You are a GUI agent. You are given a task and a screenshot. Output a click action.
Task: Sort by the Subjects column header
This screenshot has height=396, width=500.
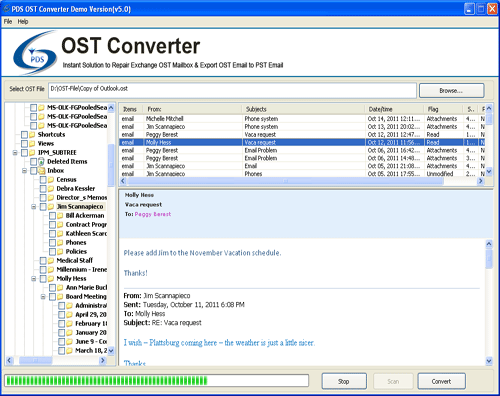303,109
